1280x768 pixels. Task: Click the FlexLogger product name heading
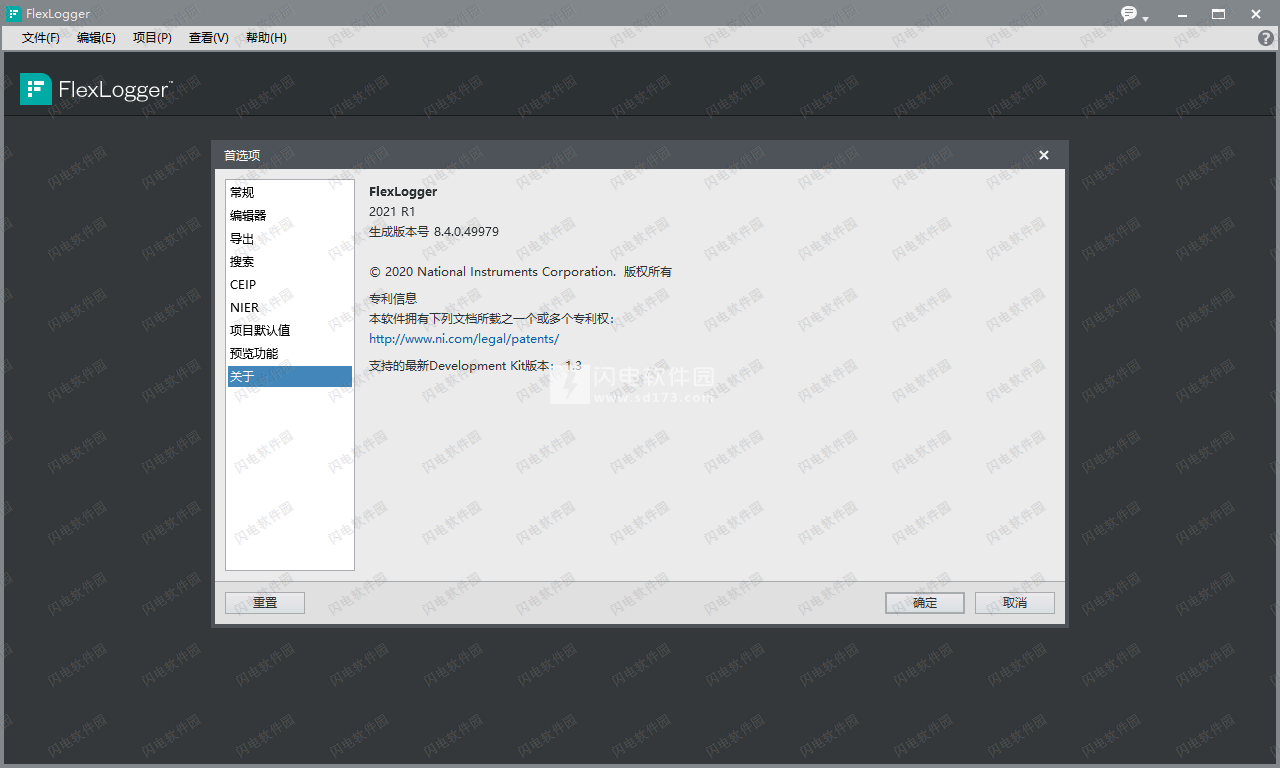click(x=403, y=192)
